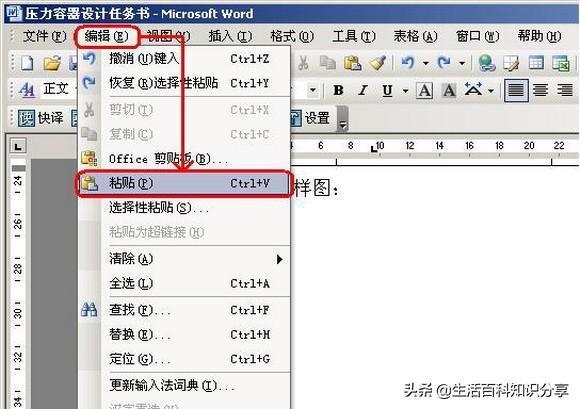The image size is (580, 409).
Task: Open the Undo history dropdown arrow
Action: (426, 63)
